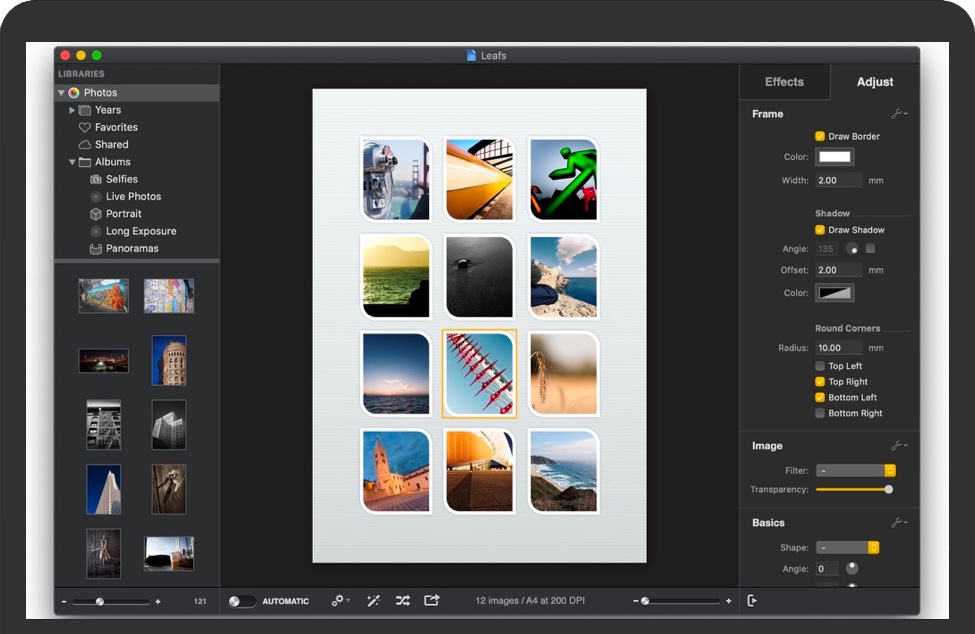Expand the Years tree item
Image resolution: width=975 pixels, height=634 pixels.
pyautogui.click(x=72, y=110)
